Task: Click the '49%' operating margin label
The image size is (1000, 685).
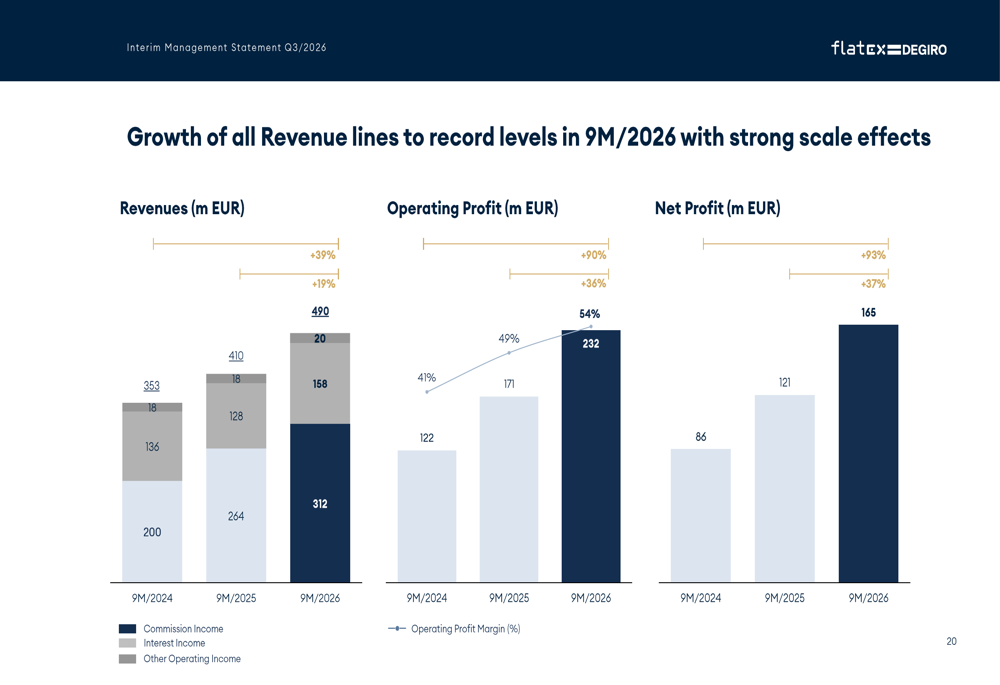Action: click(509, 339)
